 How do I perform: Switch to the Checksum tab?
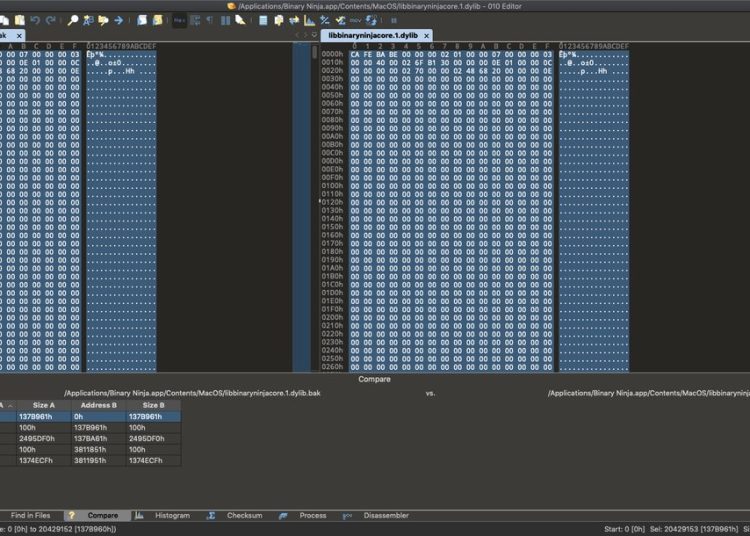click(x=244, y=515)
